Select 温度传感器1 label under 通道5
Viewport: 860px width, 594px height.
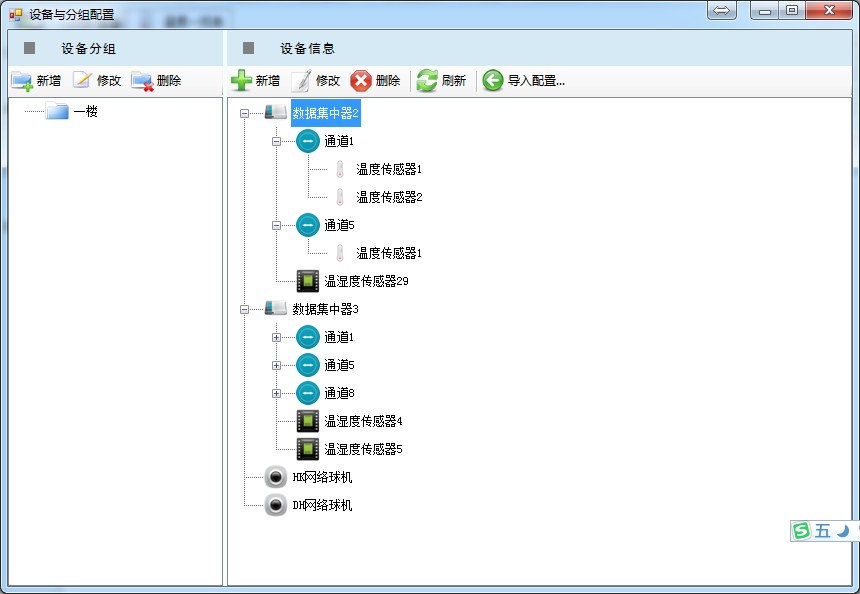coord(389,253)
